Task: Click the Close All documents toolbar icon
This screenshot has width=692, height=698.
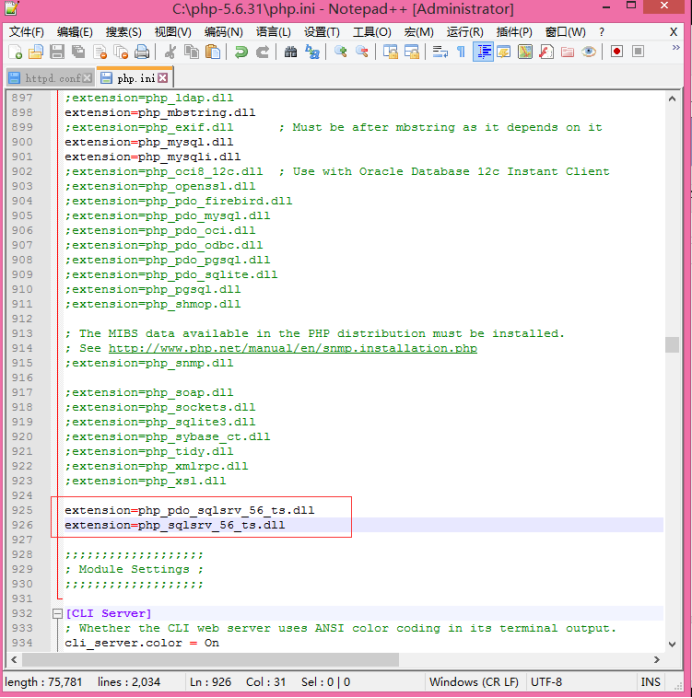Action: (x=121, y=52)
